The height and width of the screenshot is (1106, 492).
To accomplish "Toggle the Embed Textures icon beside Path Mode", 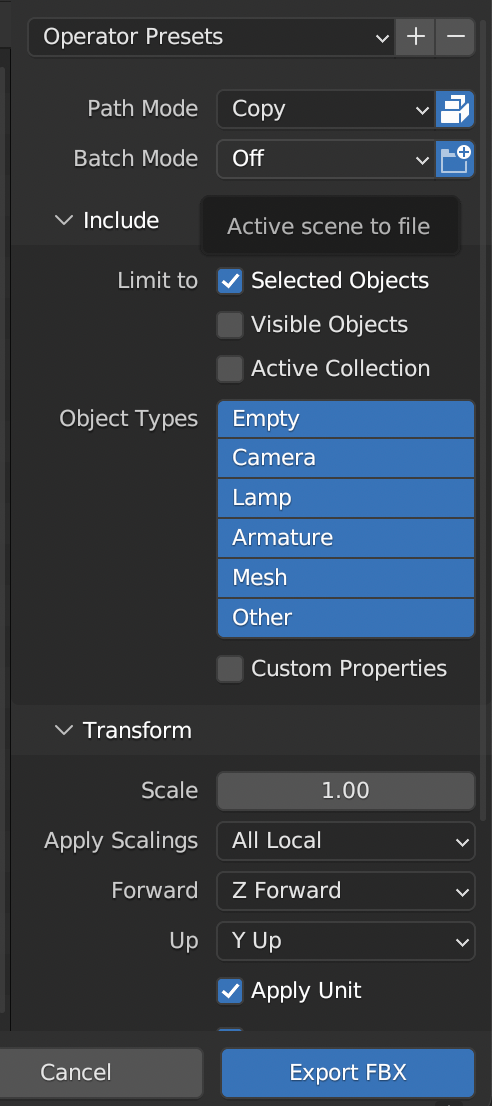I will [x=455, y=109].
